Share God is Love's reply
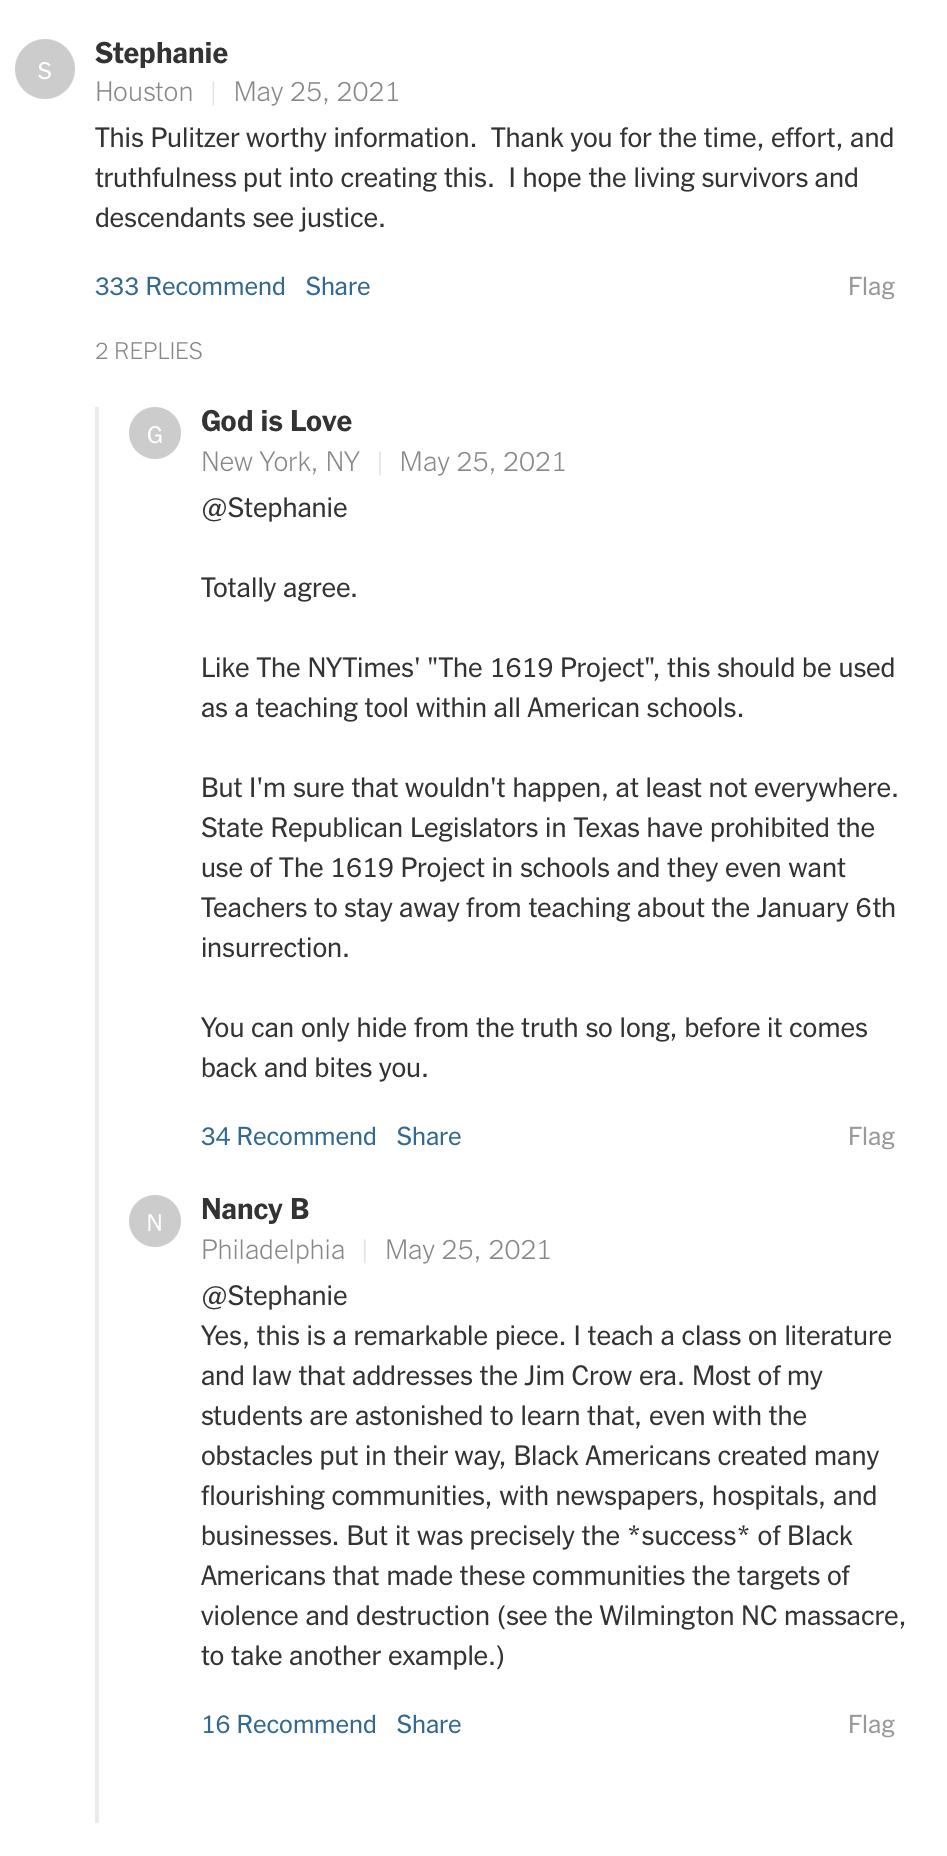Screen dimensions: 947x1856 click(429, 1137)
